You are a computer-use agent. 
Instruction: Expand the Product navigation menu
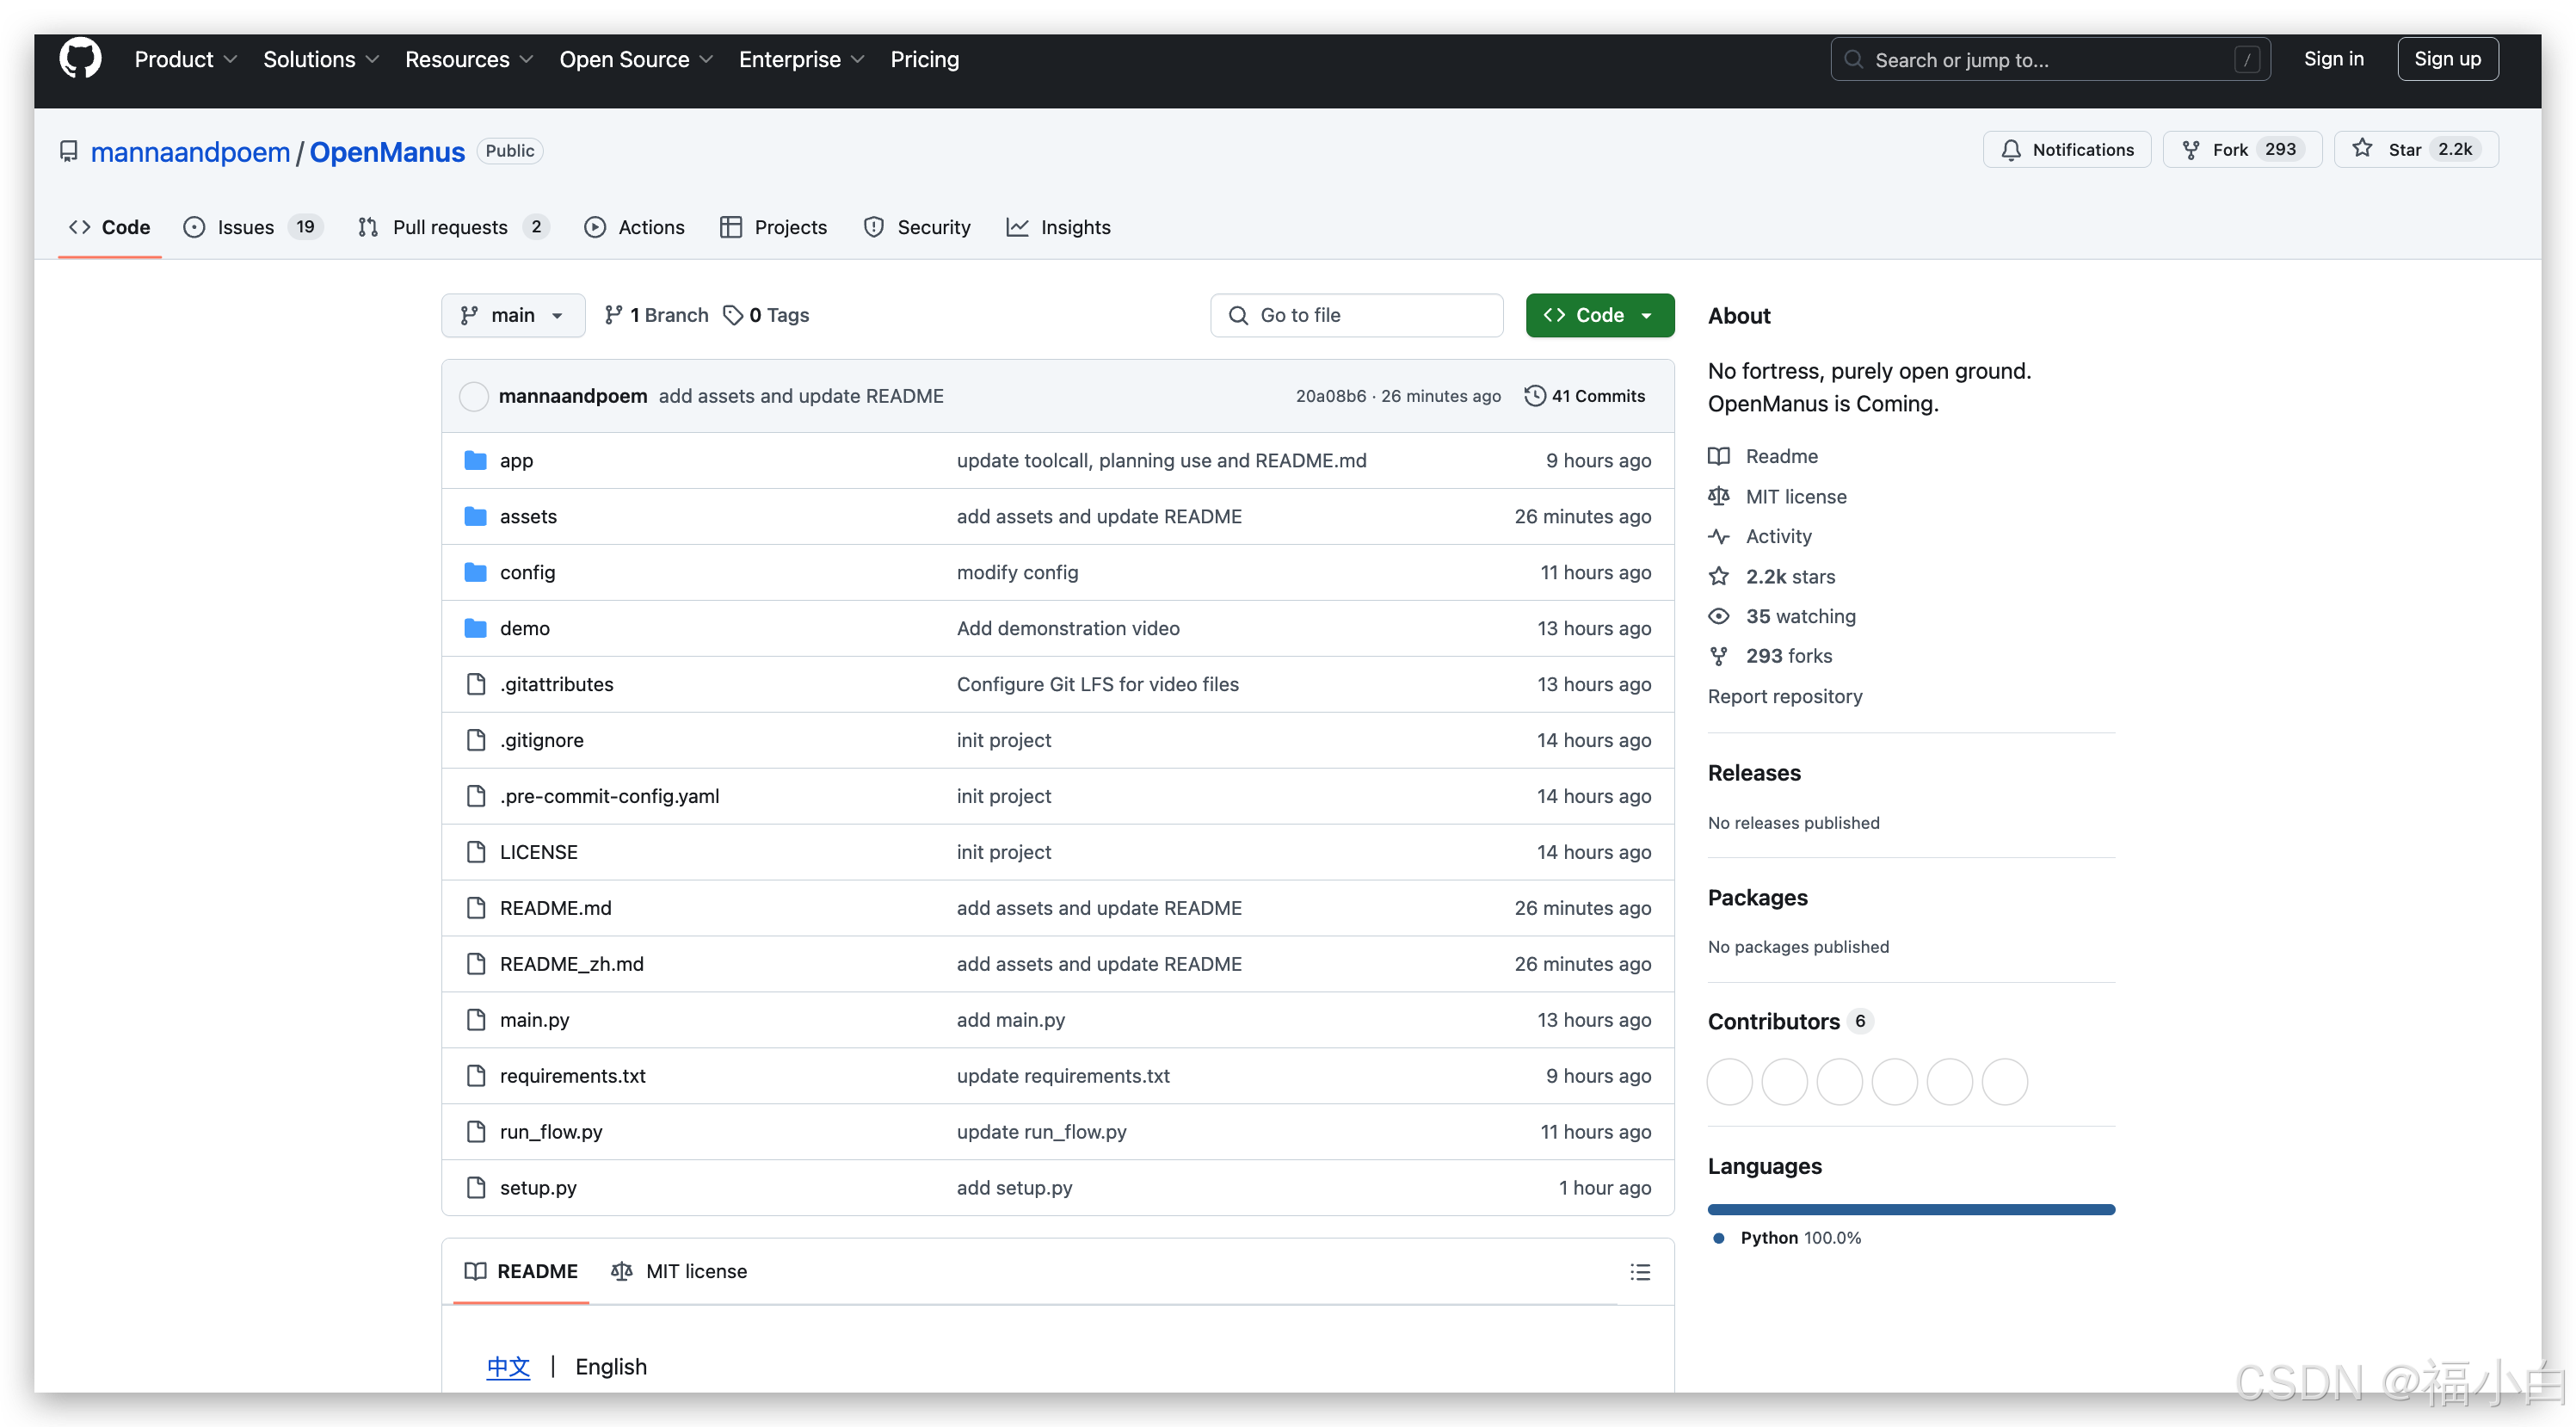[x=185, y=59]
